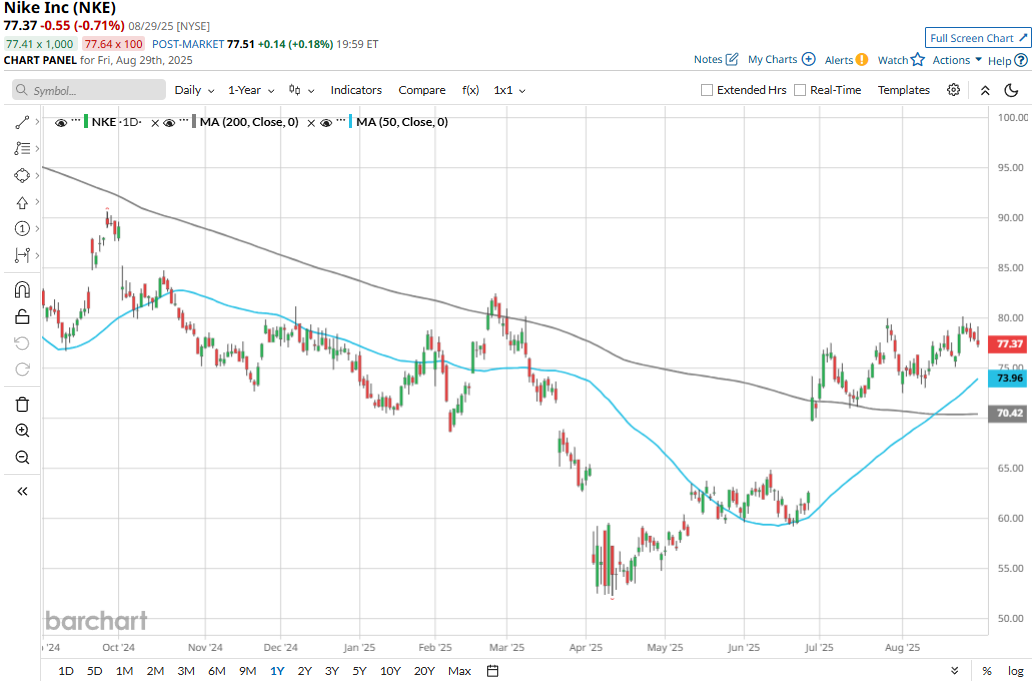The image size is (1032, 681).
Task: Open the NKE 1D series options dots
Action: 76,120
